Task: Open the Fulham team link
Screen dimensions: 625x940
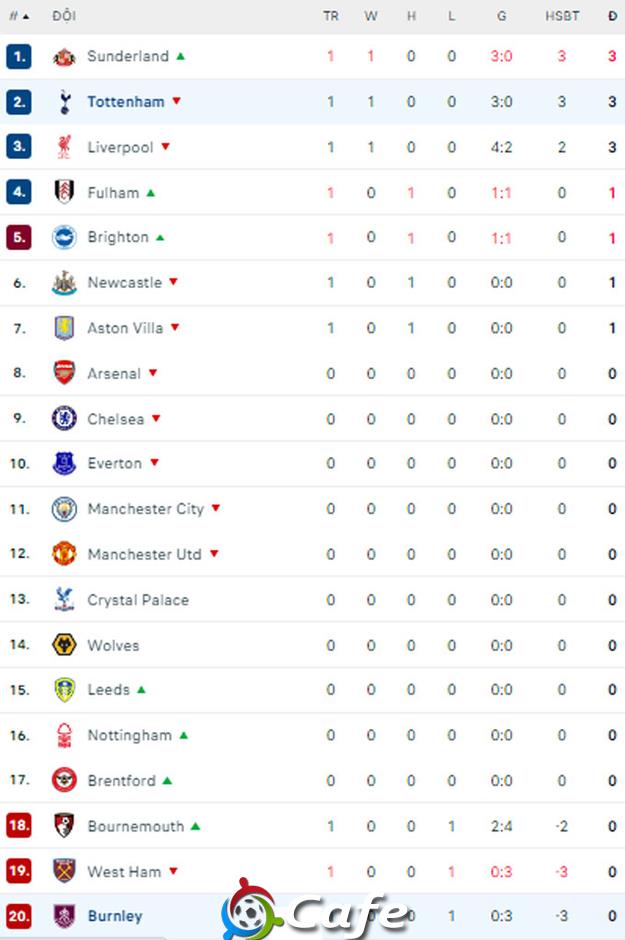Action: 113,192
